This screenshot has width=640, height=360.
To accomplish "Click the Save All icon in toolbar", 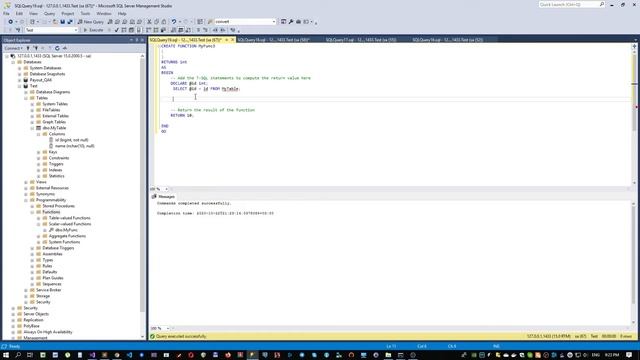I will pyautogui.click(x=70, y=22).
